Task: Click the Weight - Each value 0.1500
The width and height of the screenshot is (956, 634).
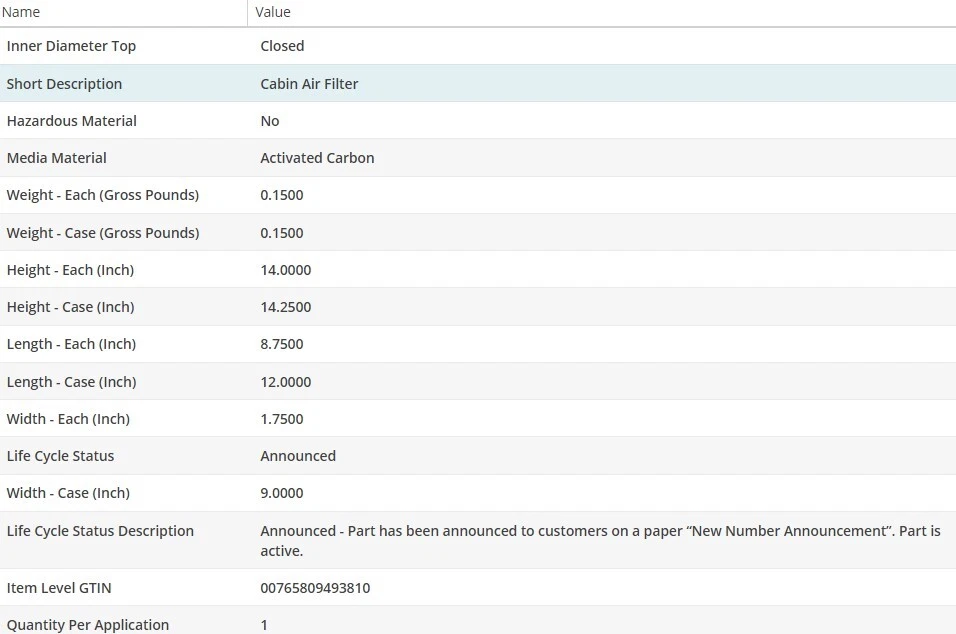Action: 282,196
